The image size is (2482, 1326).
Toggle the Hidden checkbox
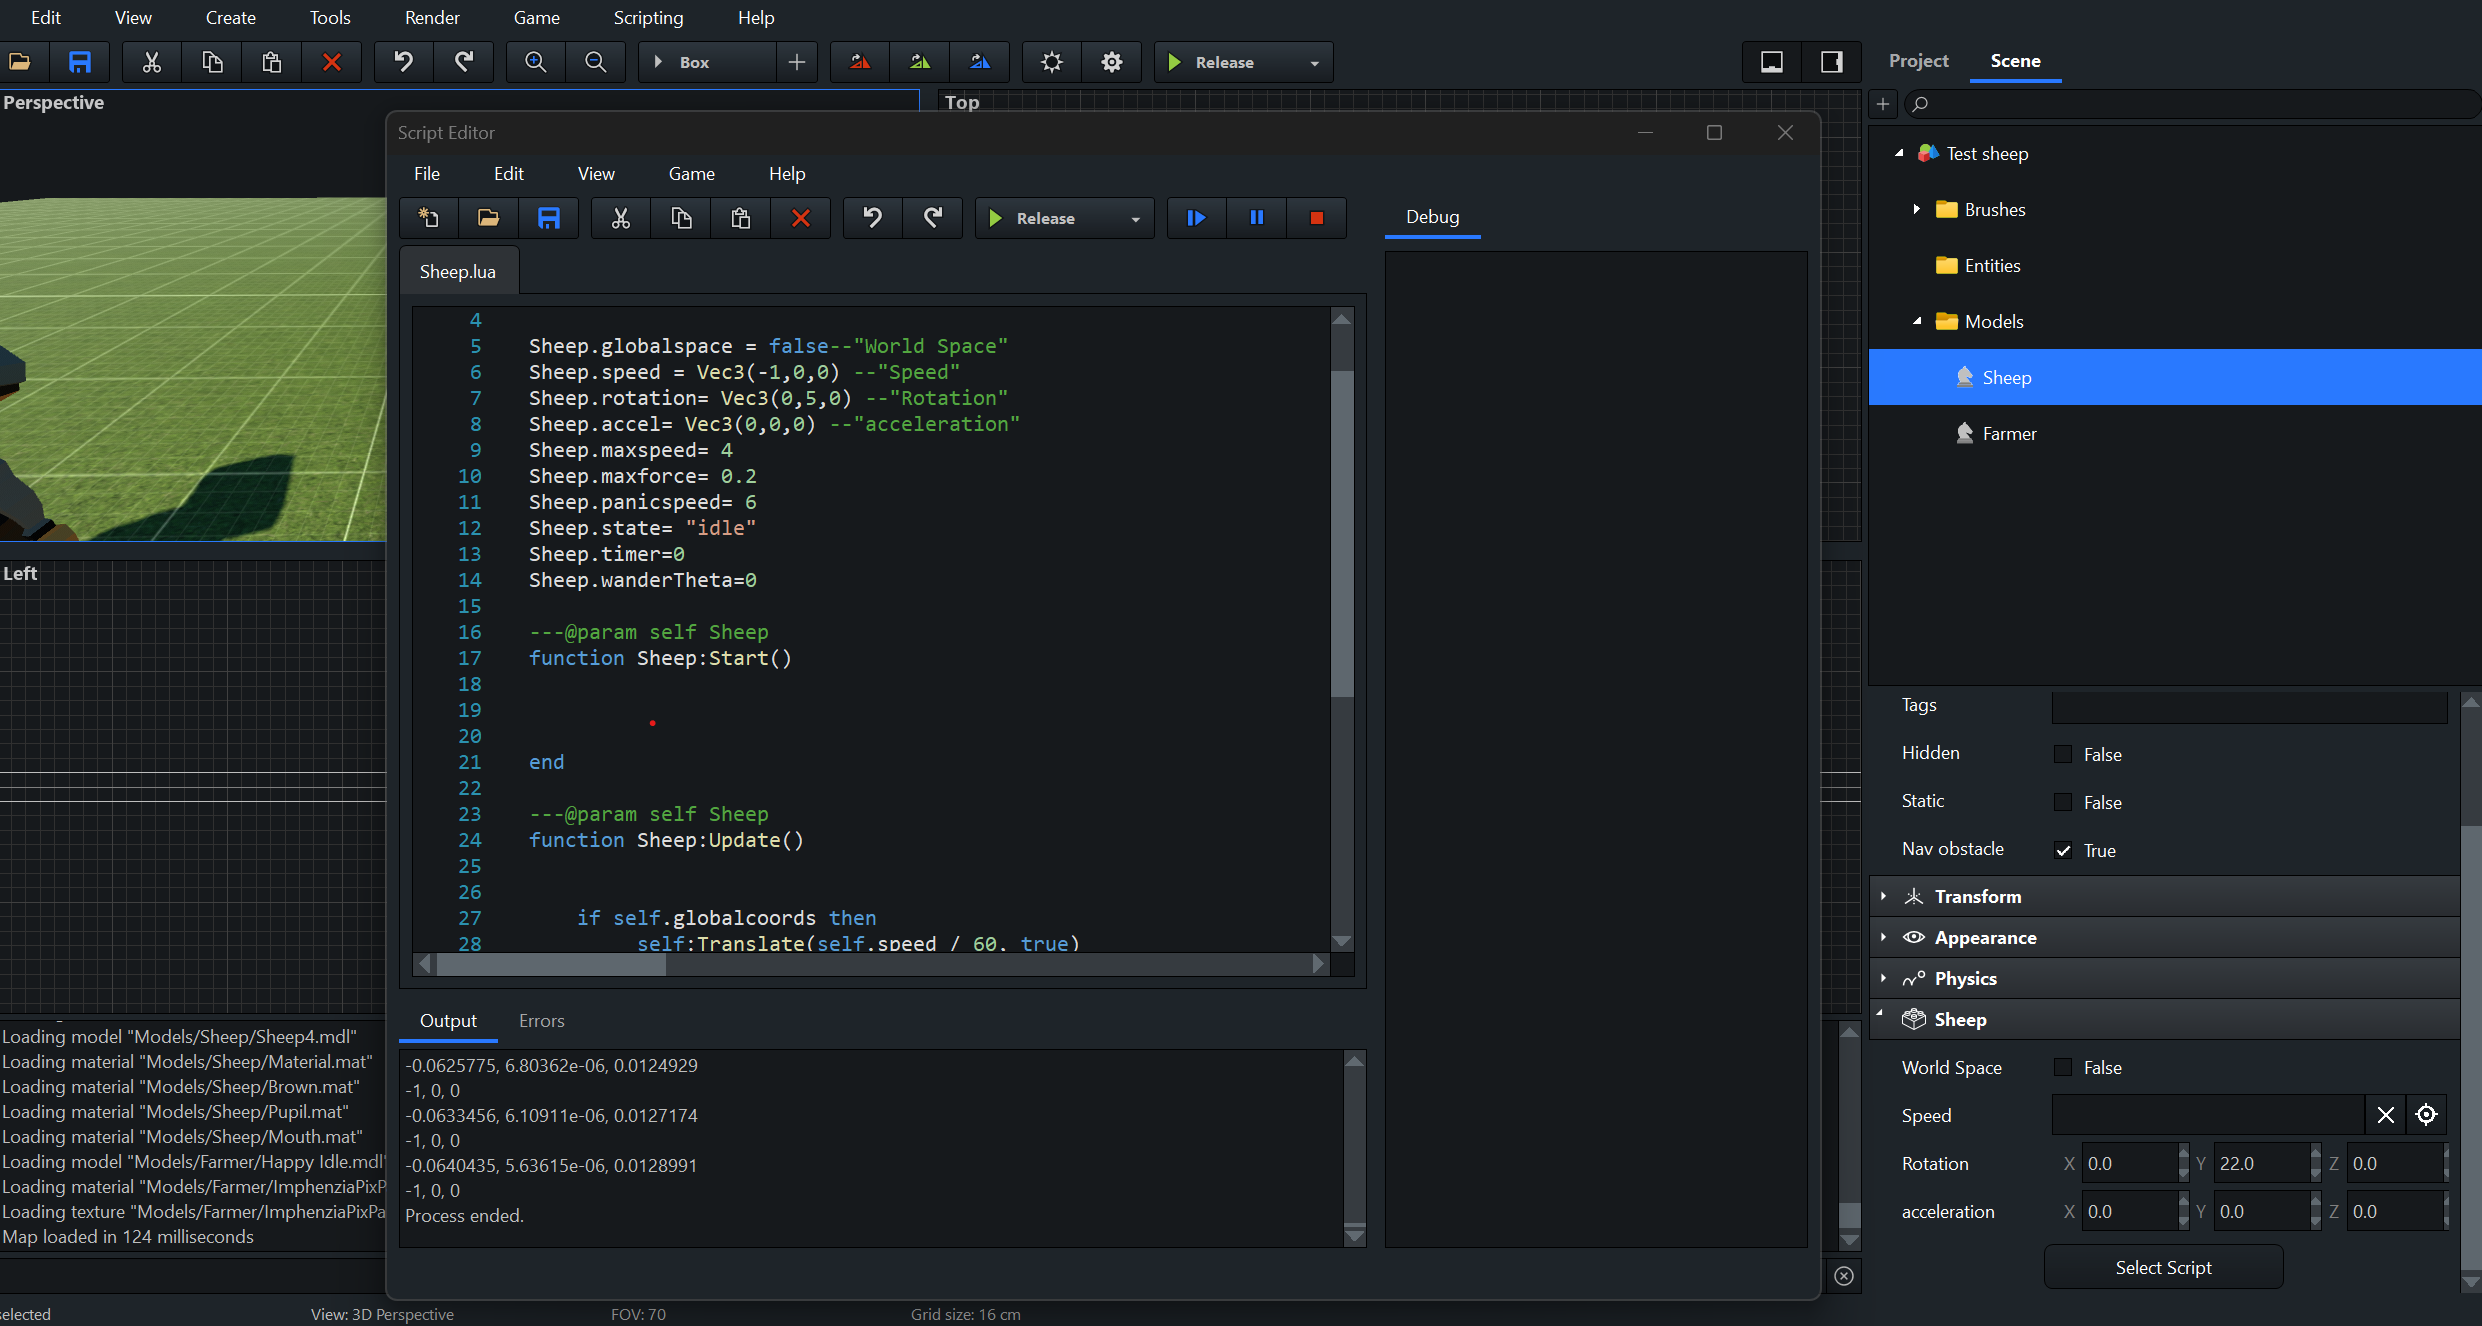pos(2062,754)
